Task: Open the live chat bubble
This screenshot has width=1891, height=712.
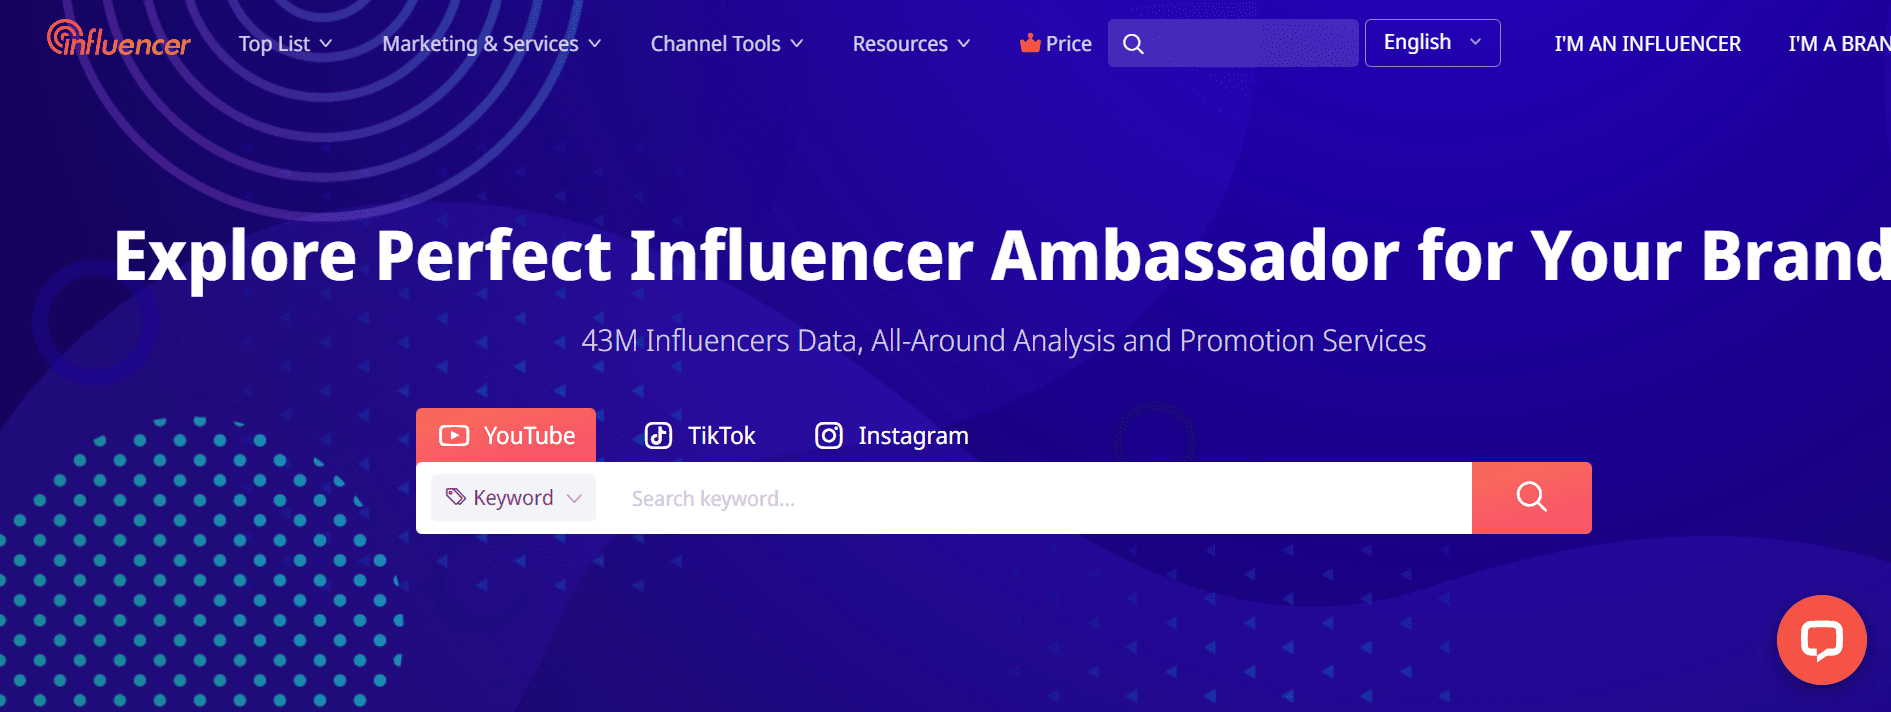Action: (x=1821, y=640)
